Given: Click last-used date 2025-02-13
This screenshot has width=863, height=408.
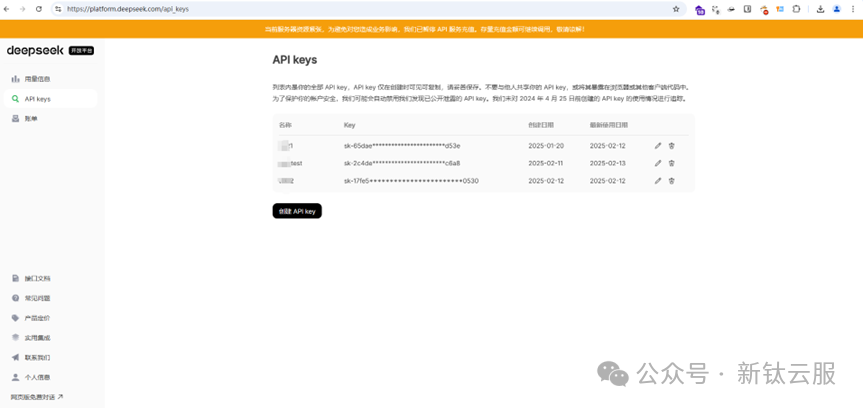Looking at the screenshot, I should coord(608,163).
